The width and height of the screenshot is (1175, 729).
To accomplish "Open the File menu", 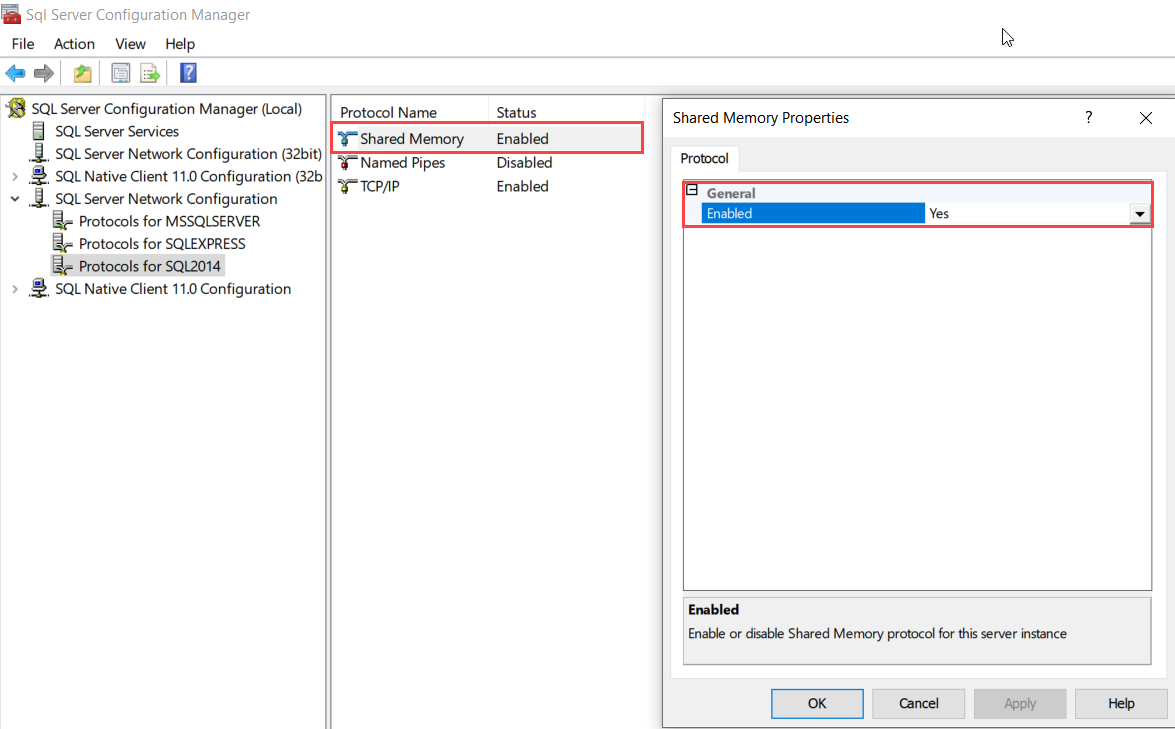I will 22,44.
